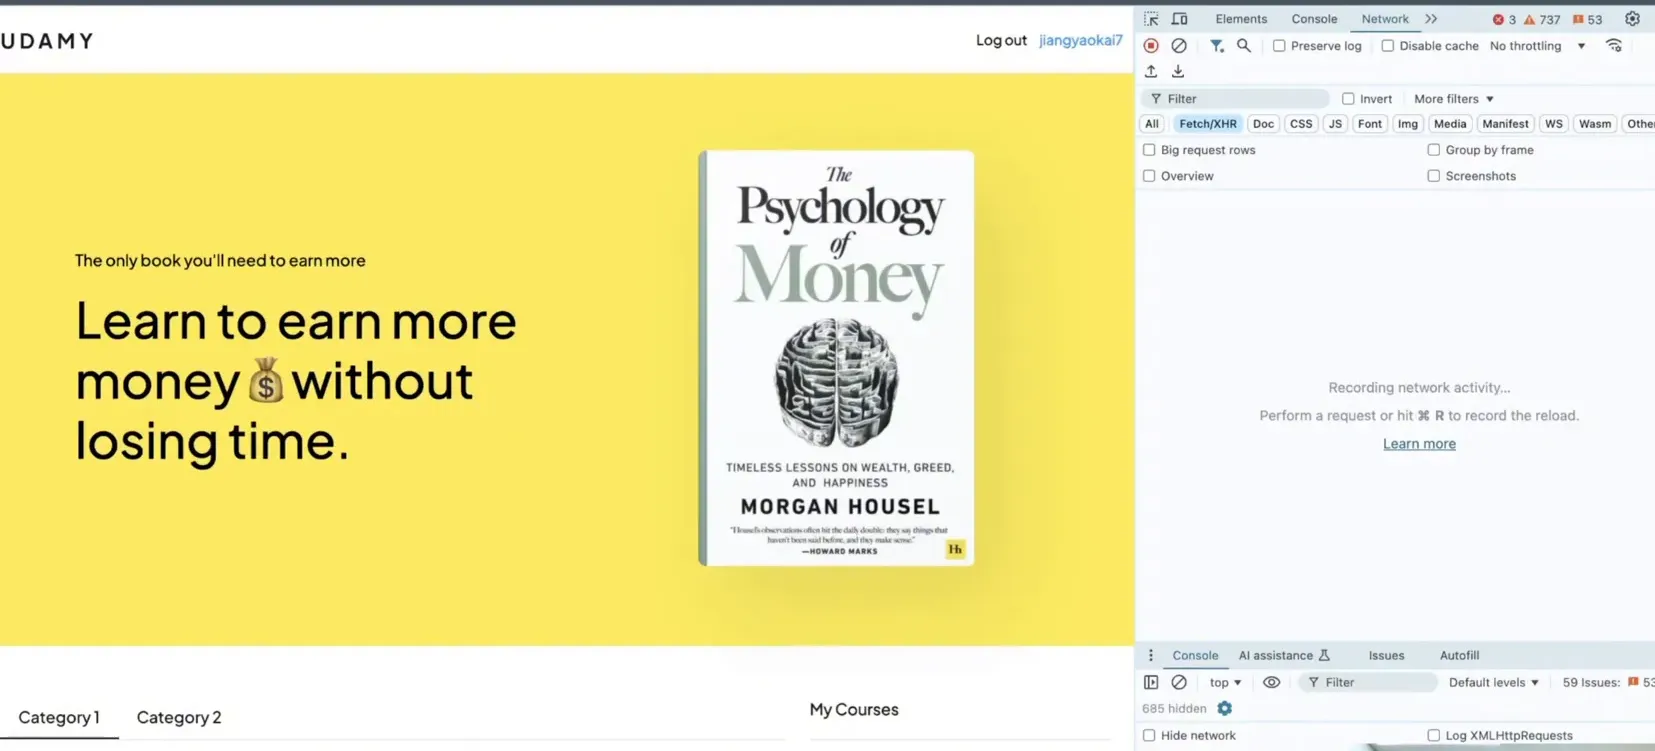Show the console sidebar icon

tap(1151, 682)
